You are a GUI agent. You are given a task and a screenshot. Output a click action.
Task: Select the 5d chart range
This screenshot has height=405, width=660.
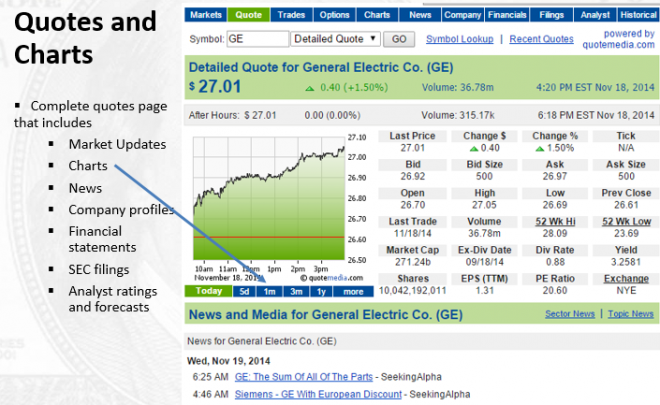click(244, 292)
